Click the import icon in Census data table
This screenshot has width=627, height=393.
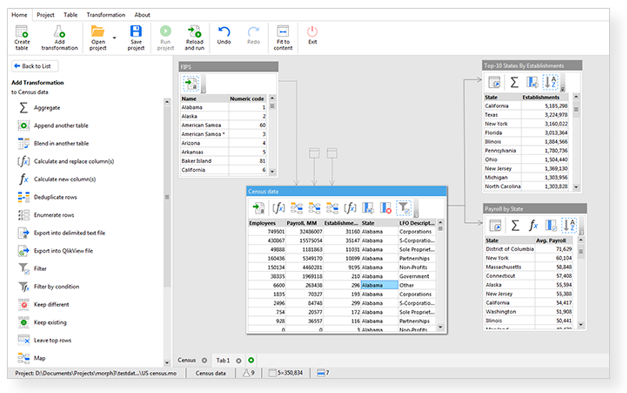[258, 208]
